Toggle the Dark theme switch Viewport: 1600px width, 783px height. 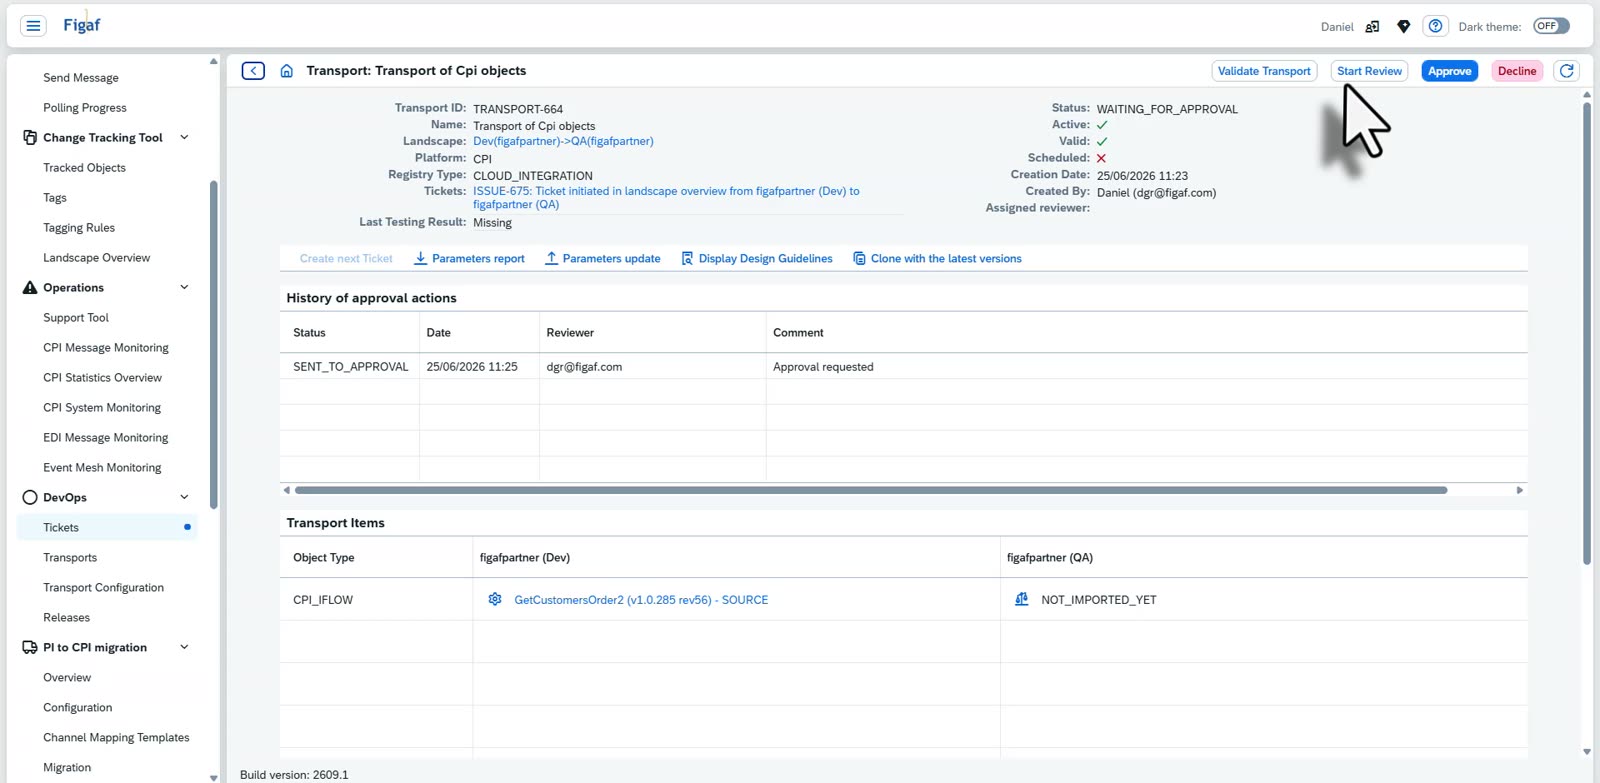pos(1551,26)
